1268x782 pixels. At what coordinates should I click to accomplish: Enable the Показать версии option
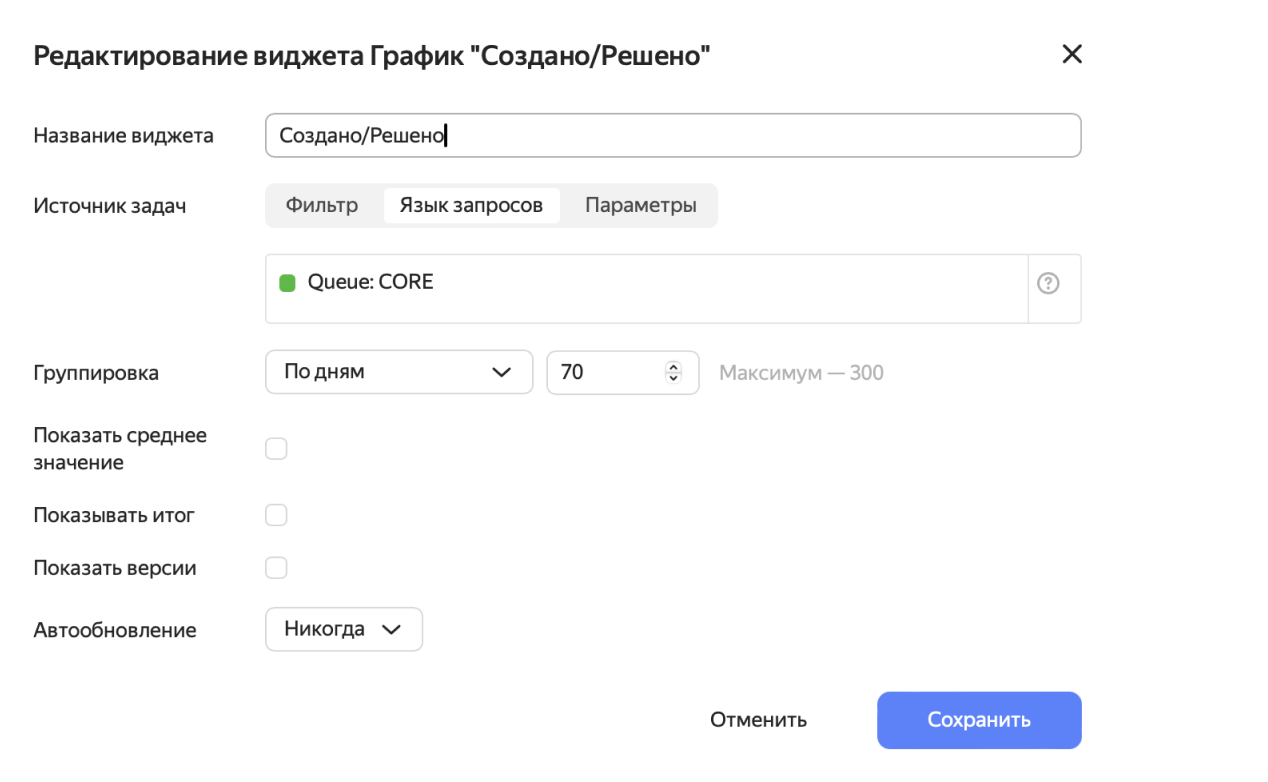(x=276, y=567)
